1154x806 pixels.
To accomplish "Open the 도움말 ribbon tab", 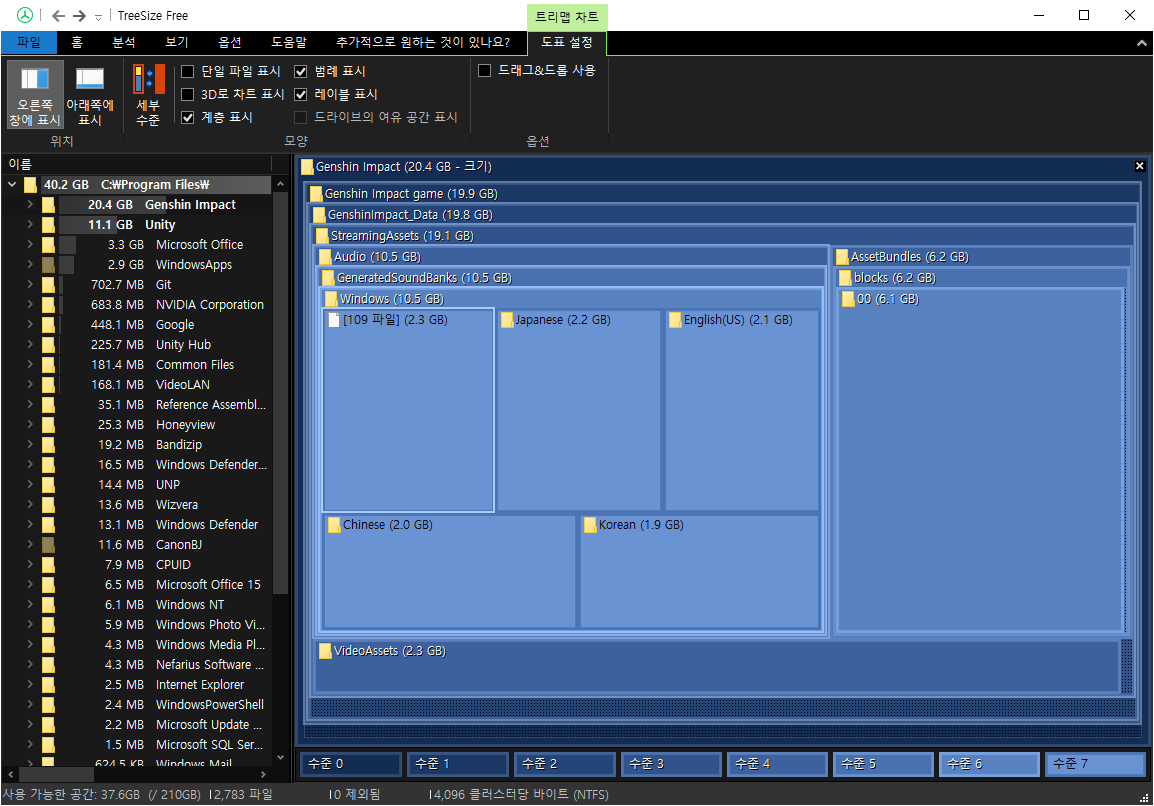I will [x=288, y=43].
